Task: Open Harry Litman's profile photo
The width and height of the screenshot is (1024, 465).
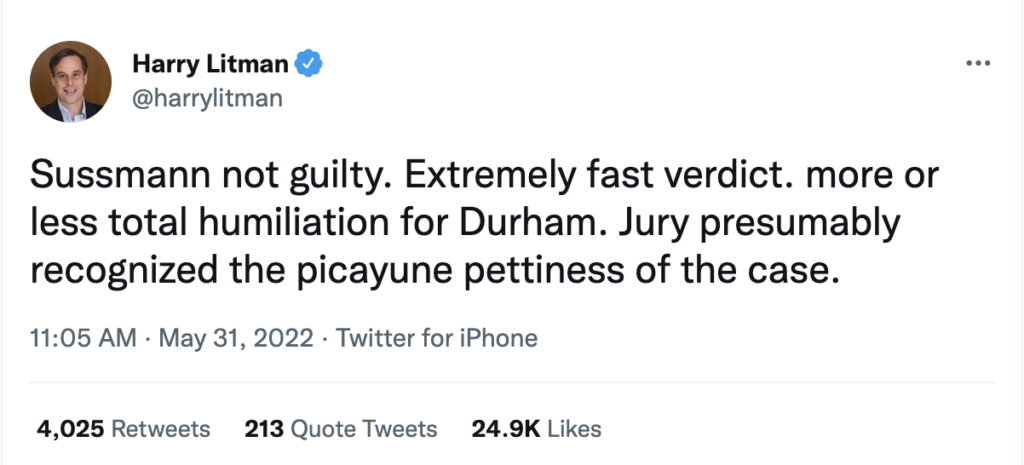Action: point(71,82)
